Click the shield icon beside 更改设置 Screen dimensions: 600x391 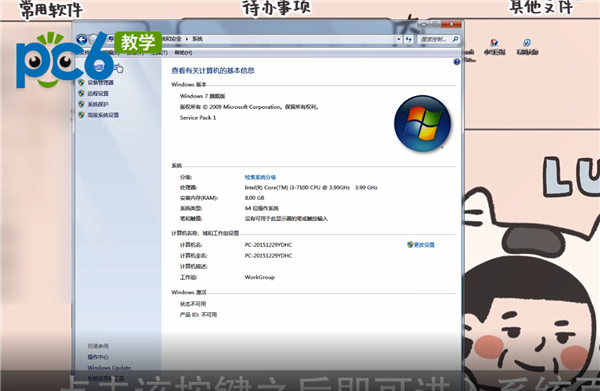point(410,244)
